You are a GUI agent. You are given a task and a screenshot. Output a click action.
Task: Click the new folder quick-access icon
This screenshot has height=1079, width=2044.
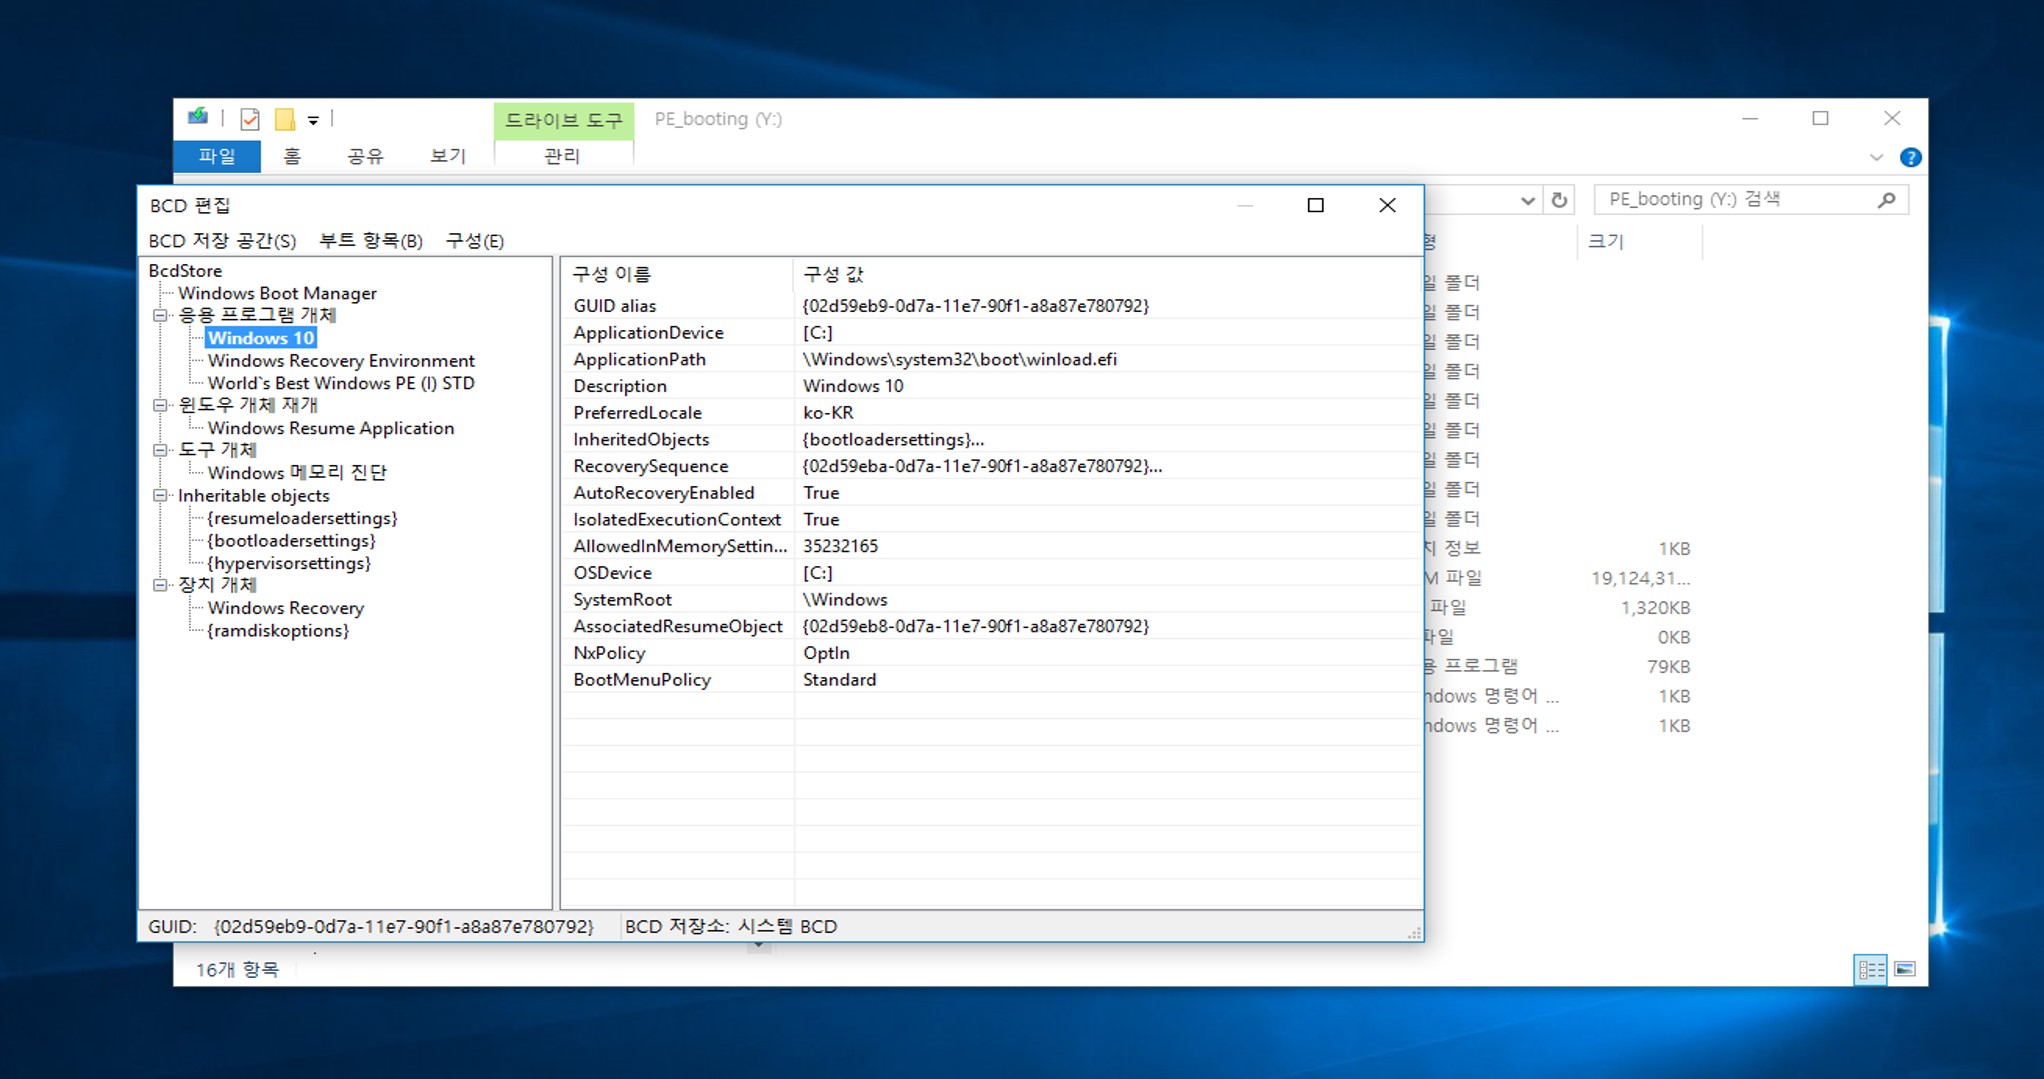[x=285, y=120]
